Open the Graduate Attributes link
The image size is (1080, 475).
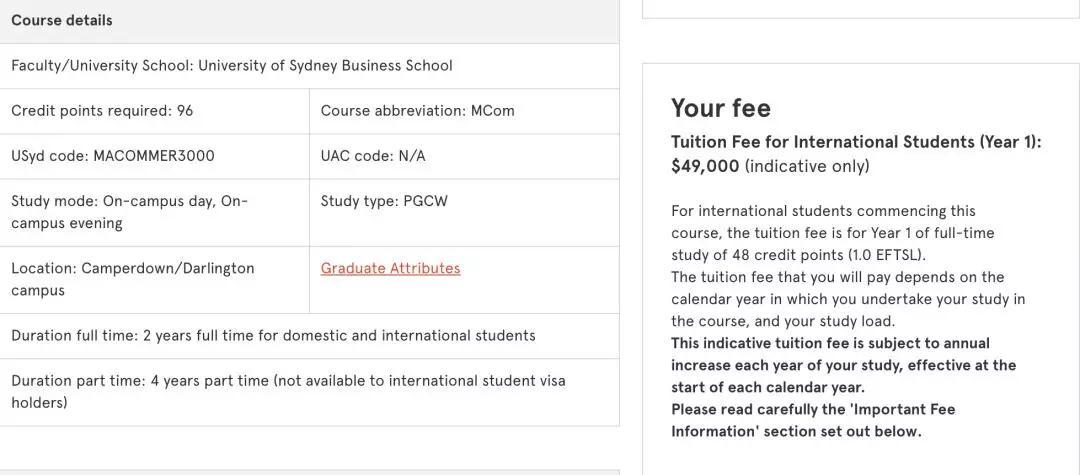[x=390, y=268]
